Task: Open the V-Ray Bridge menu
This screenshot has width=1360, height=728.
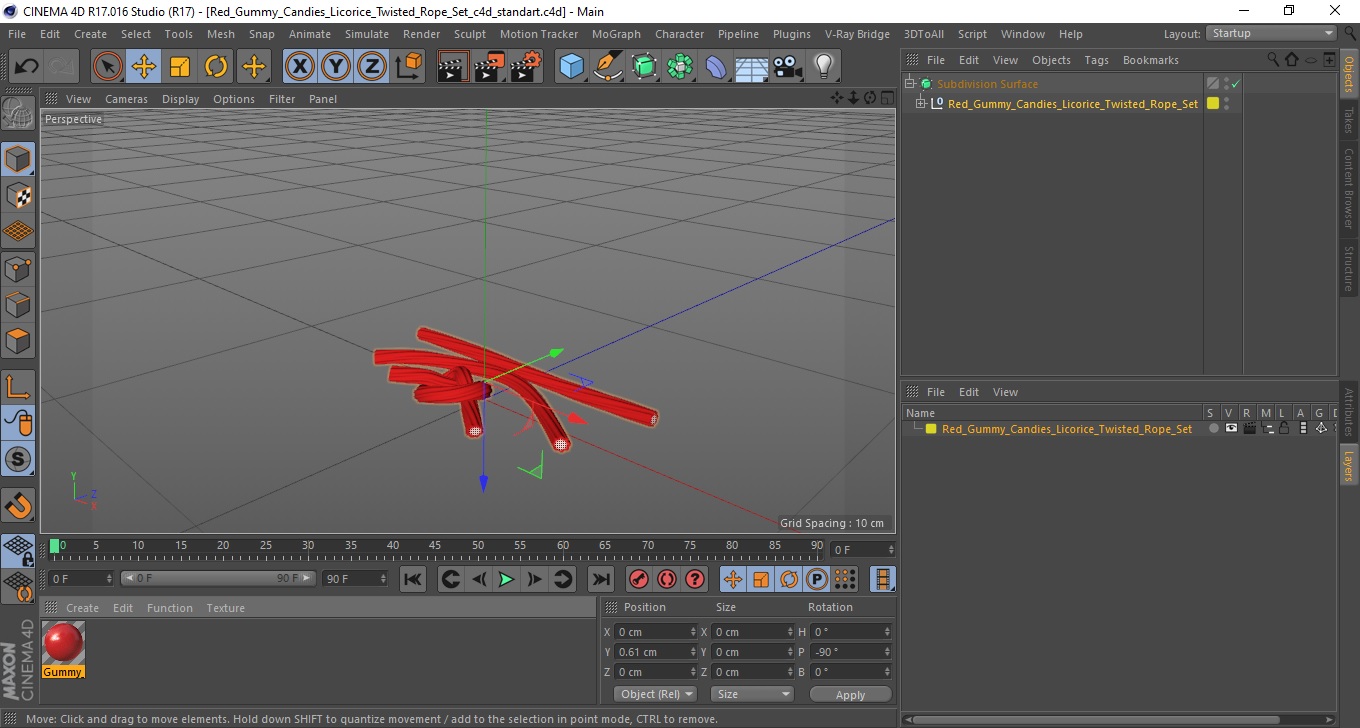Action: coord(857,33)
